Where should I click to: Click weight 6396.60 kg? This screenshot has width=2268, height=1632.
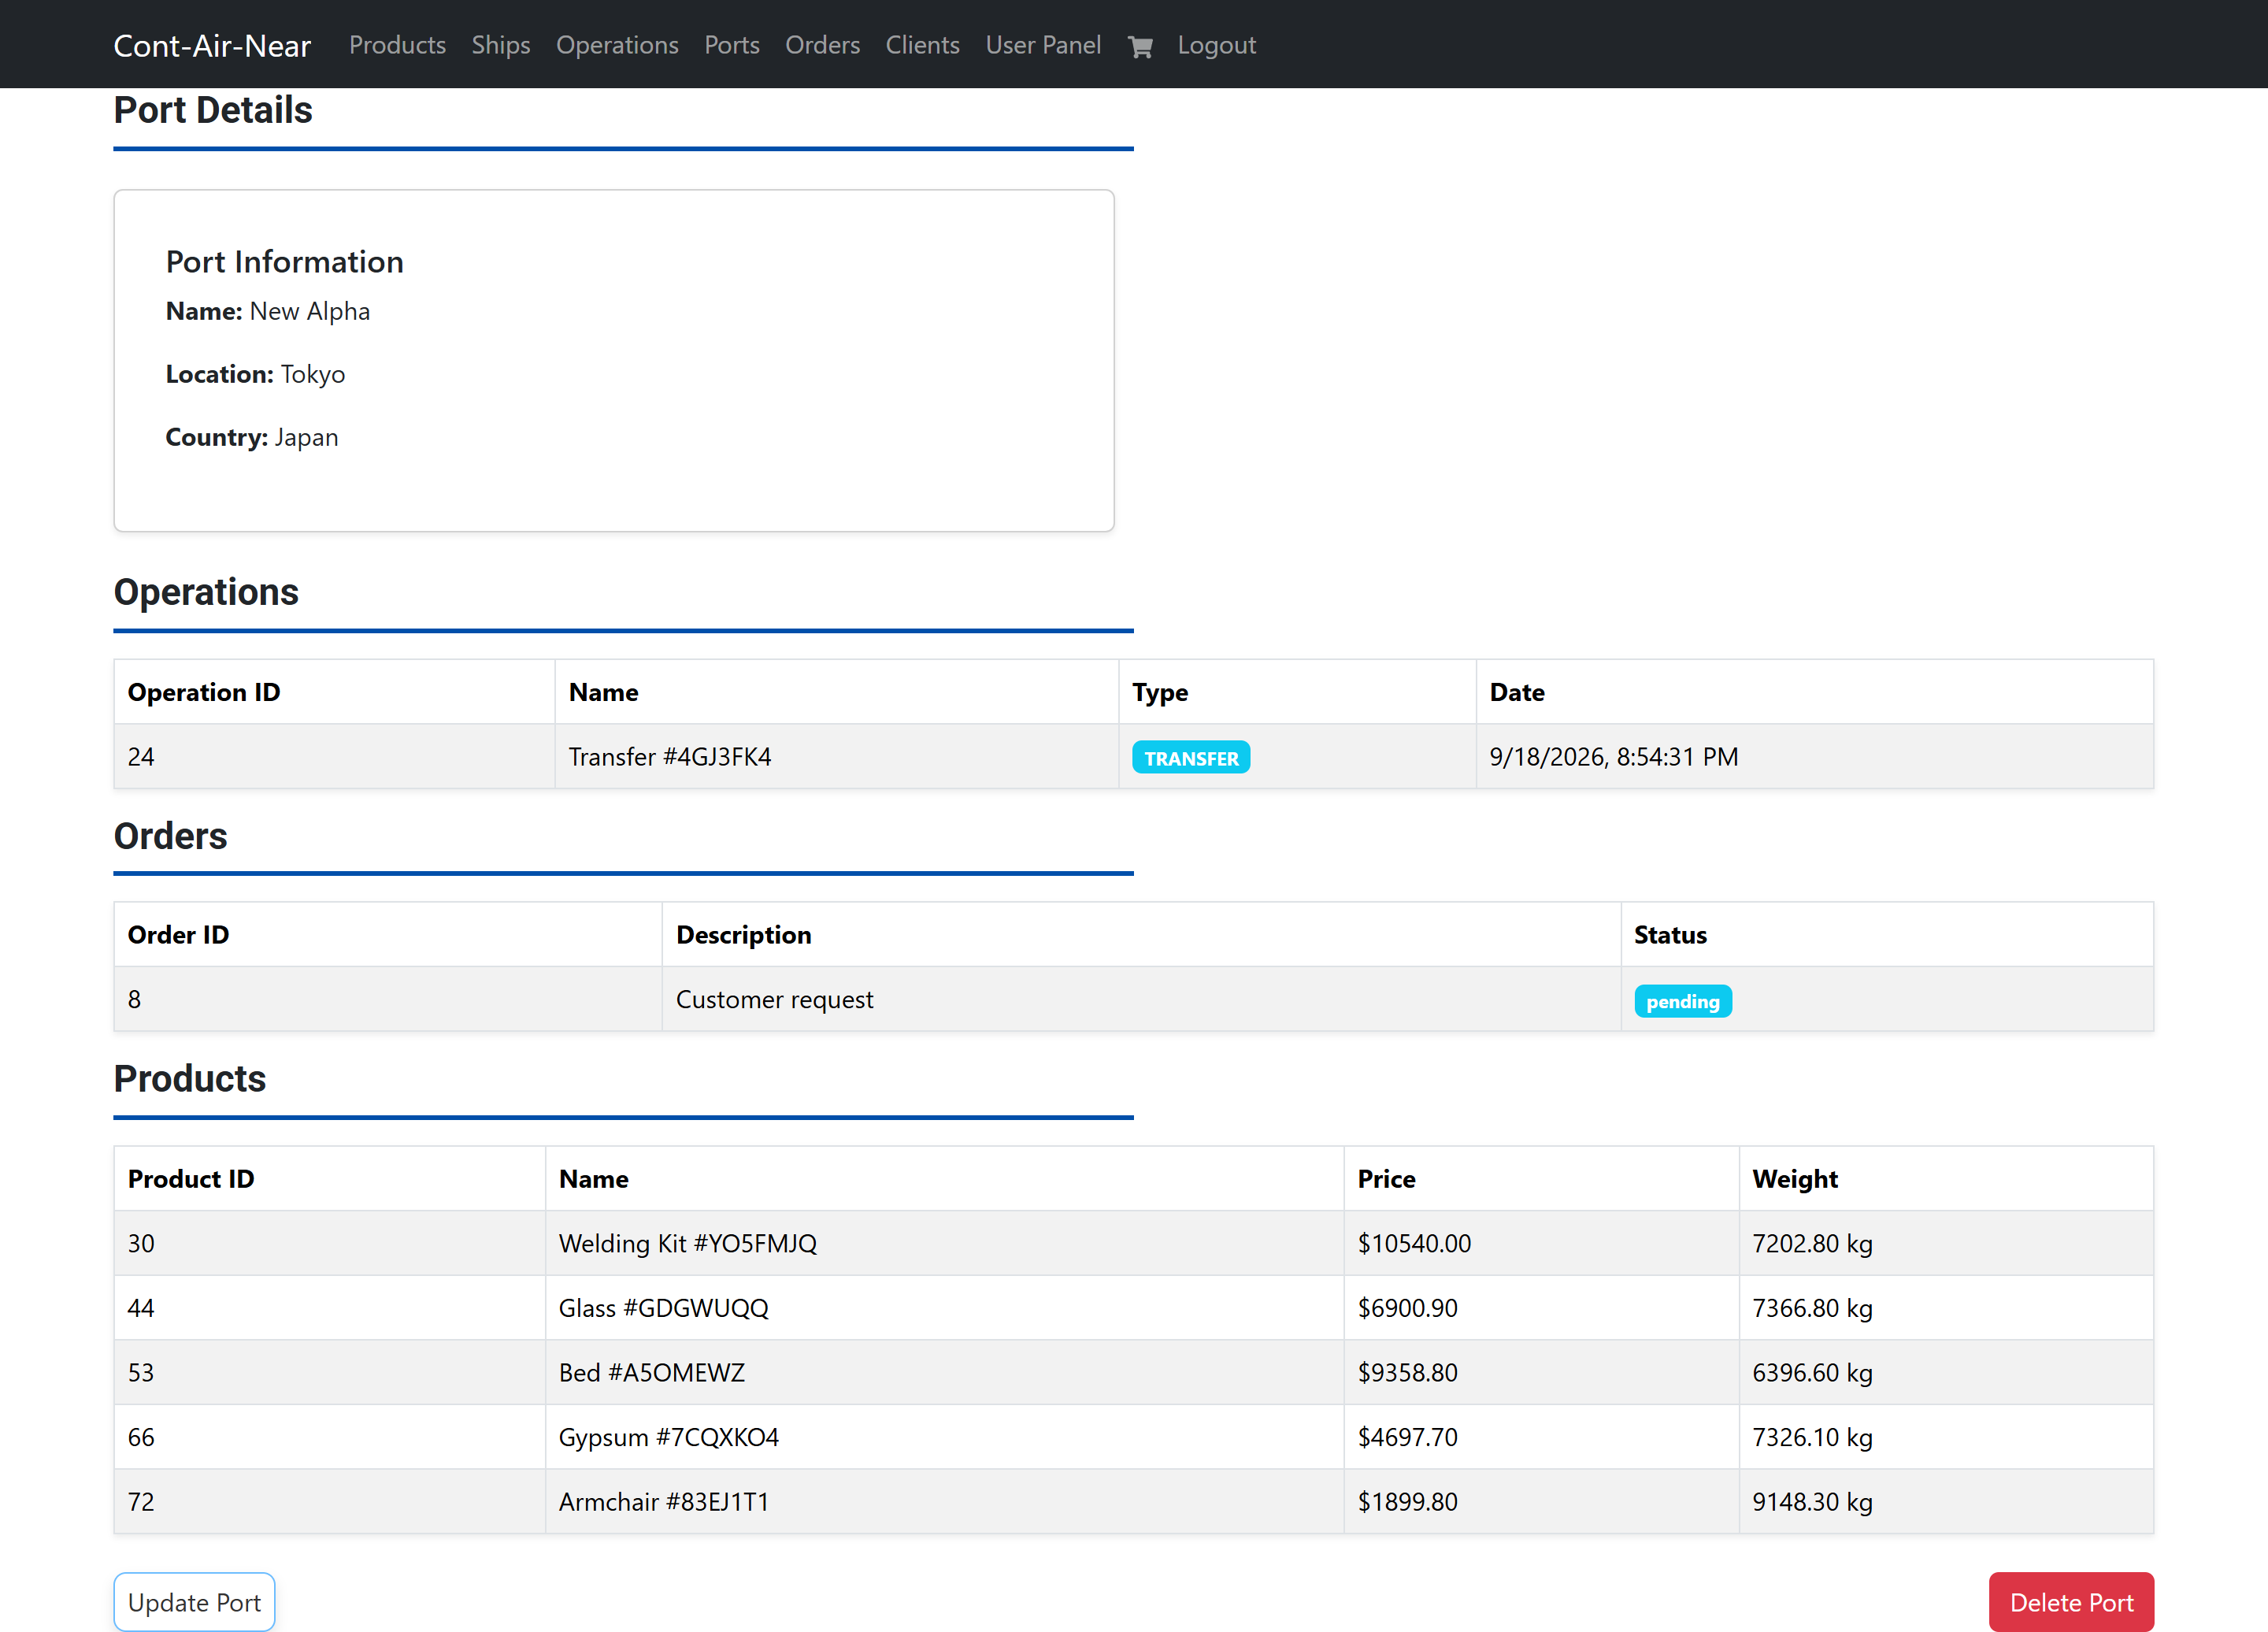click(x=1812, y=1372)
